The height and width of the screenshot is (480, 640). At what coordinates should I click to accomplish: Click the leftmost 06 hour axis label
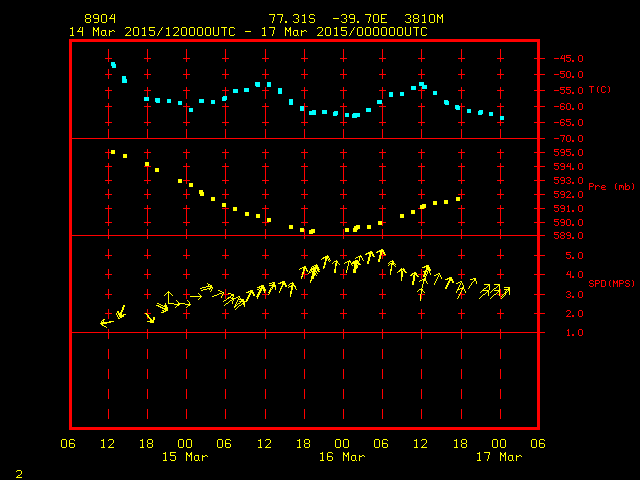pos(68,444)
